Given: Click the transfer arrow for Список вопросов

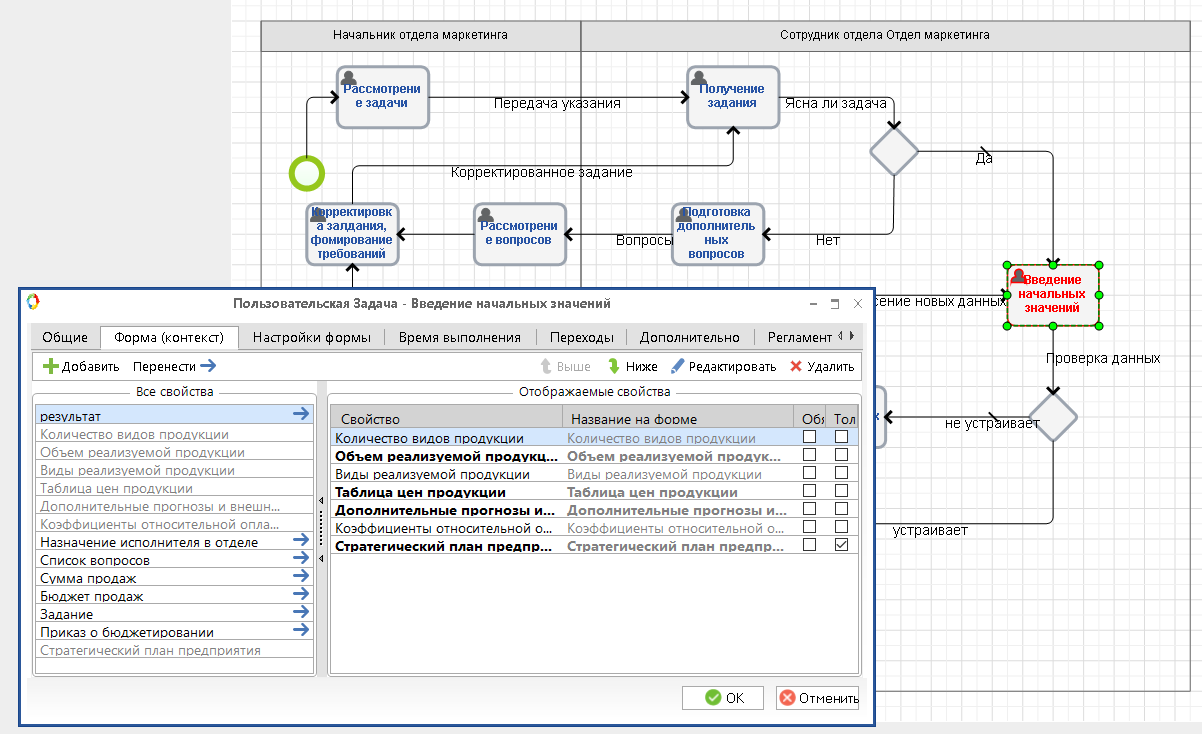Looking at the screenshot, I should (302, 559).
